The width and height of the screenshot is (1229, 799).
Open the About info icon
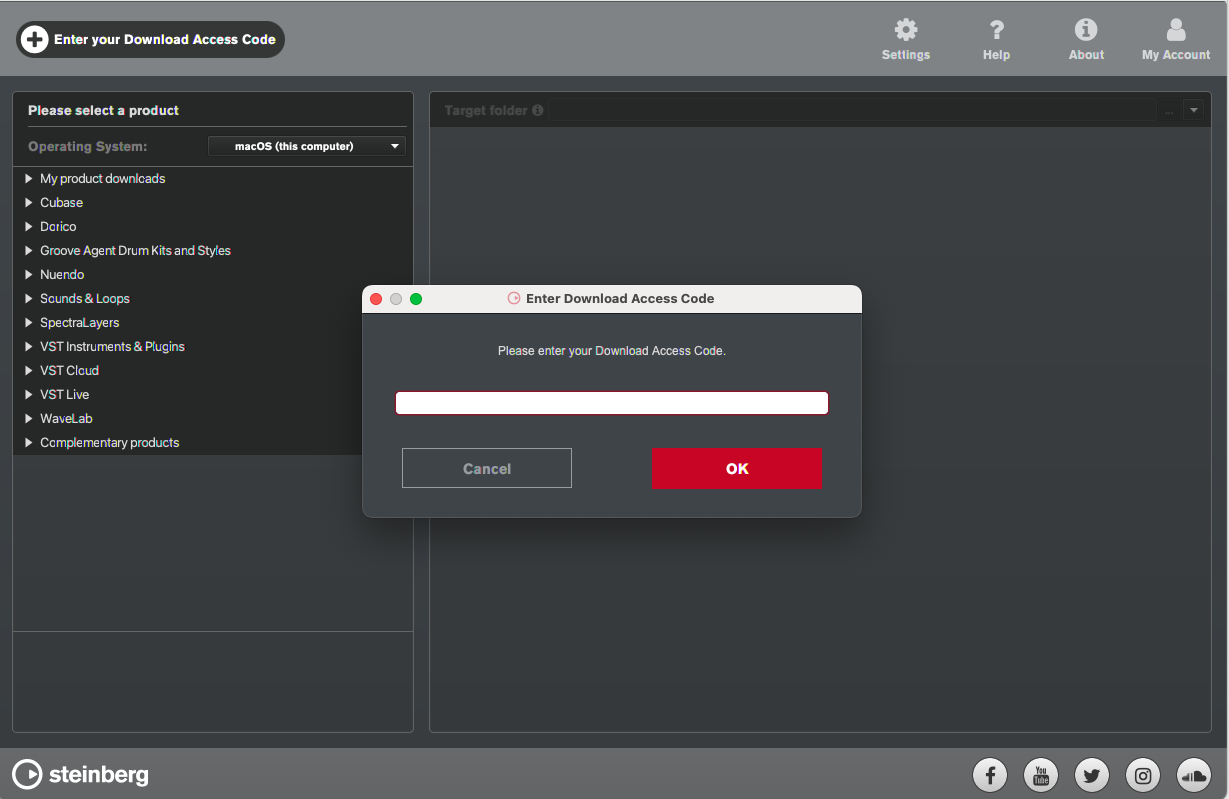[x=1085, y=30]
